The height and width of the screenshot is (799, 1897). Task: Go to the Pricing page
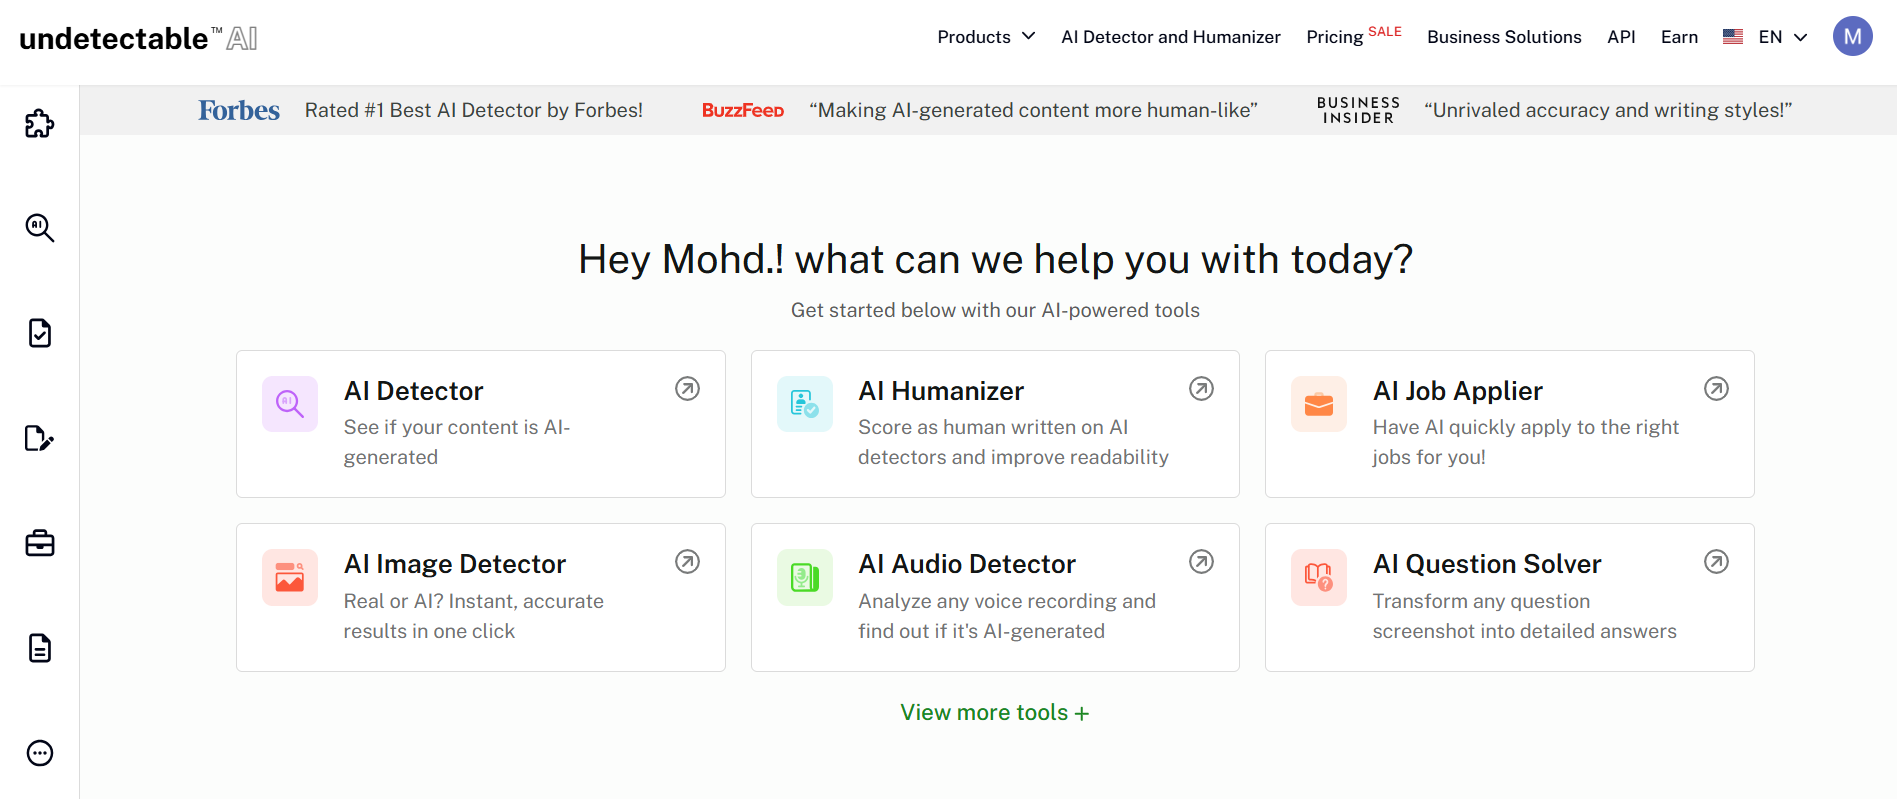tap(1335, 37)
